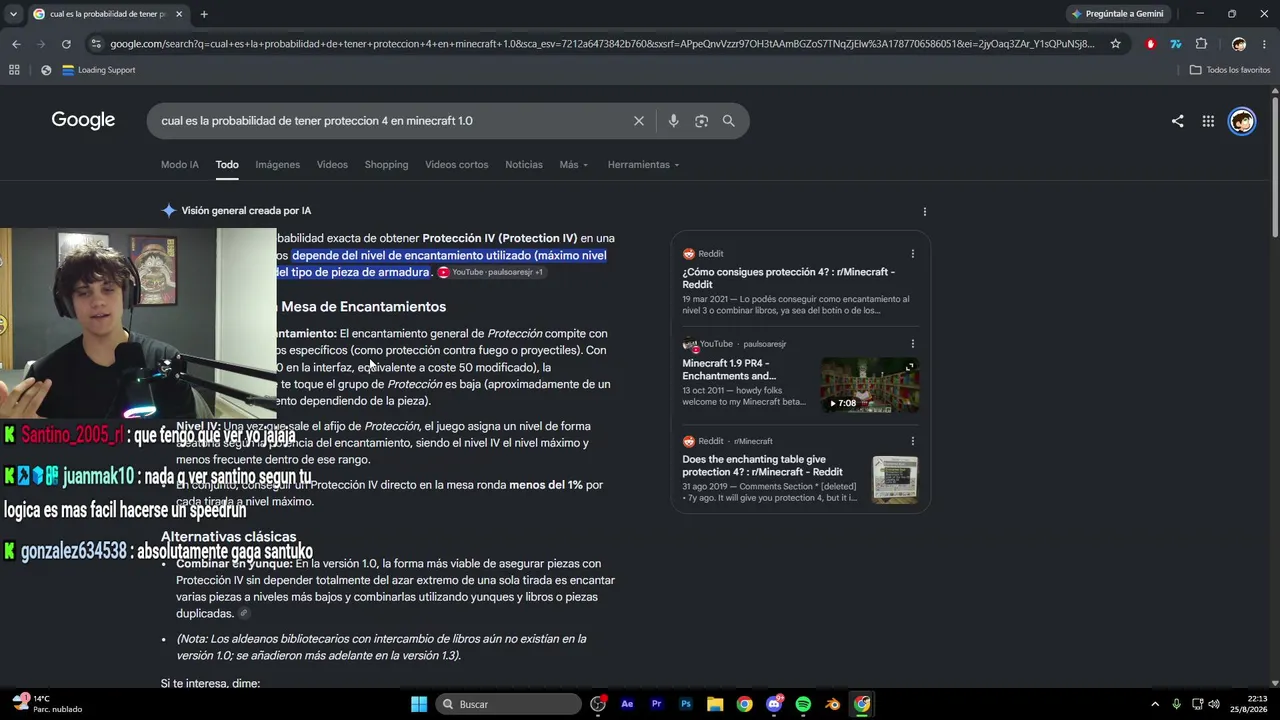
Task: Open the Videos cortos tab
Action: point(457,165)
